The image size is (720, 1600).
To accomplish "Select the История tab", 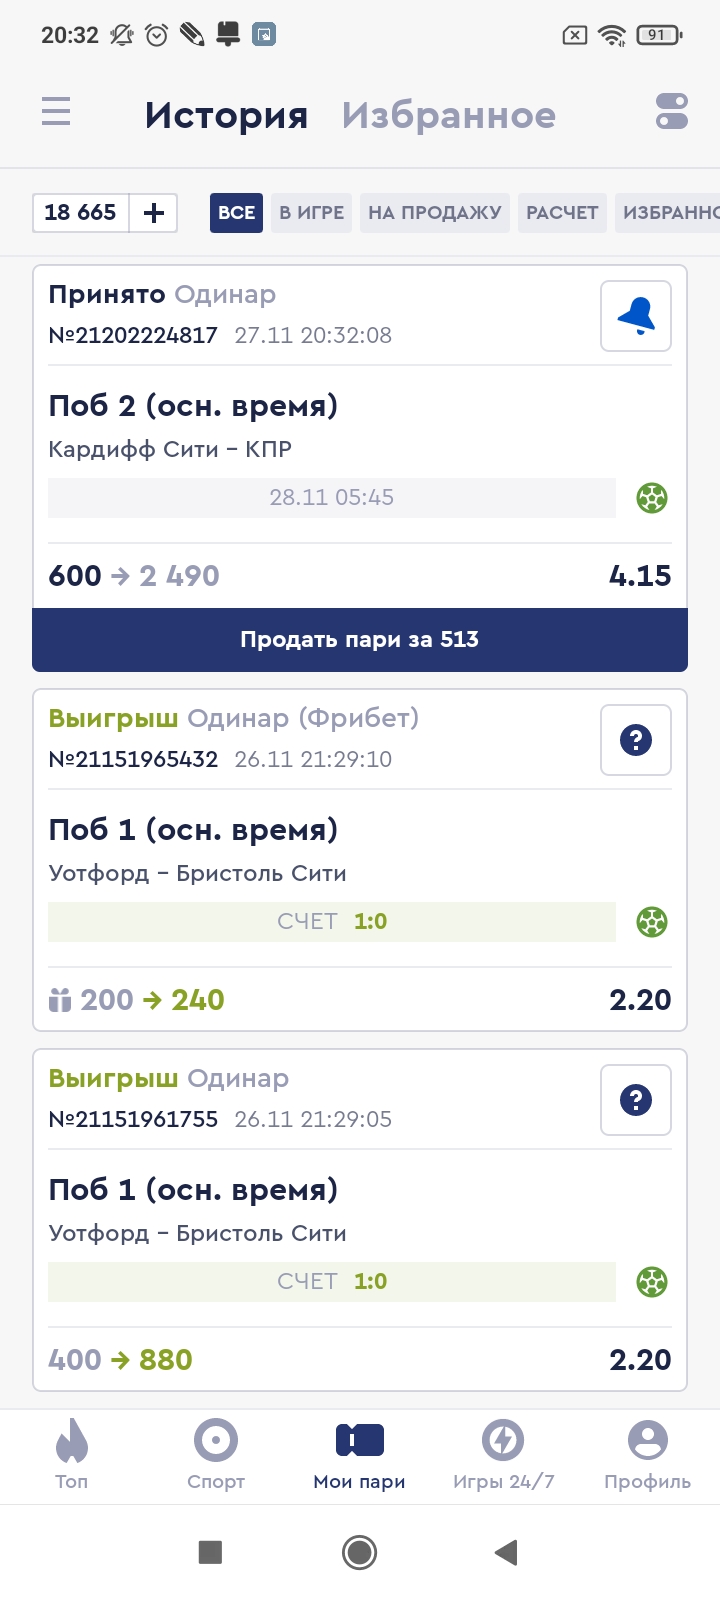I will [226, 116].
